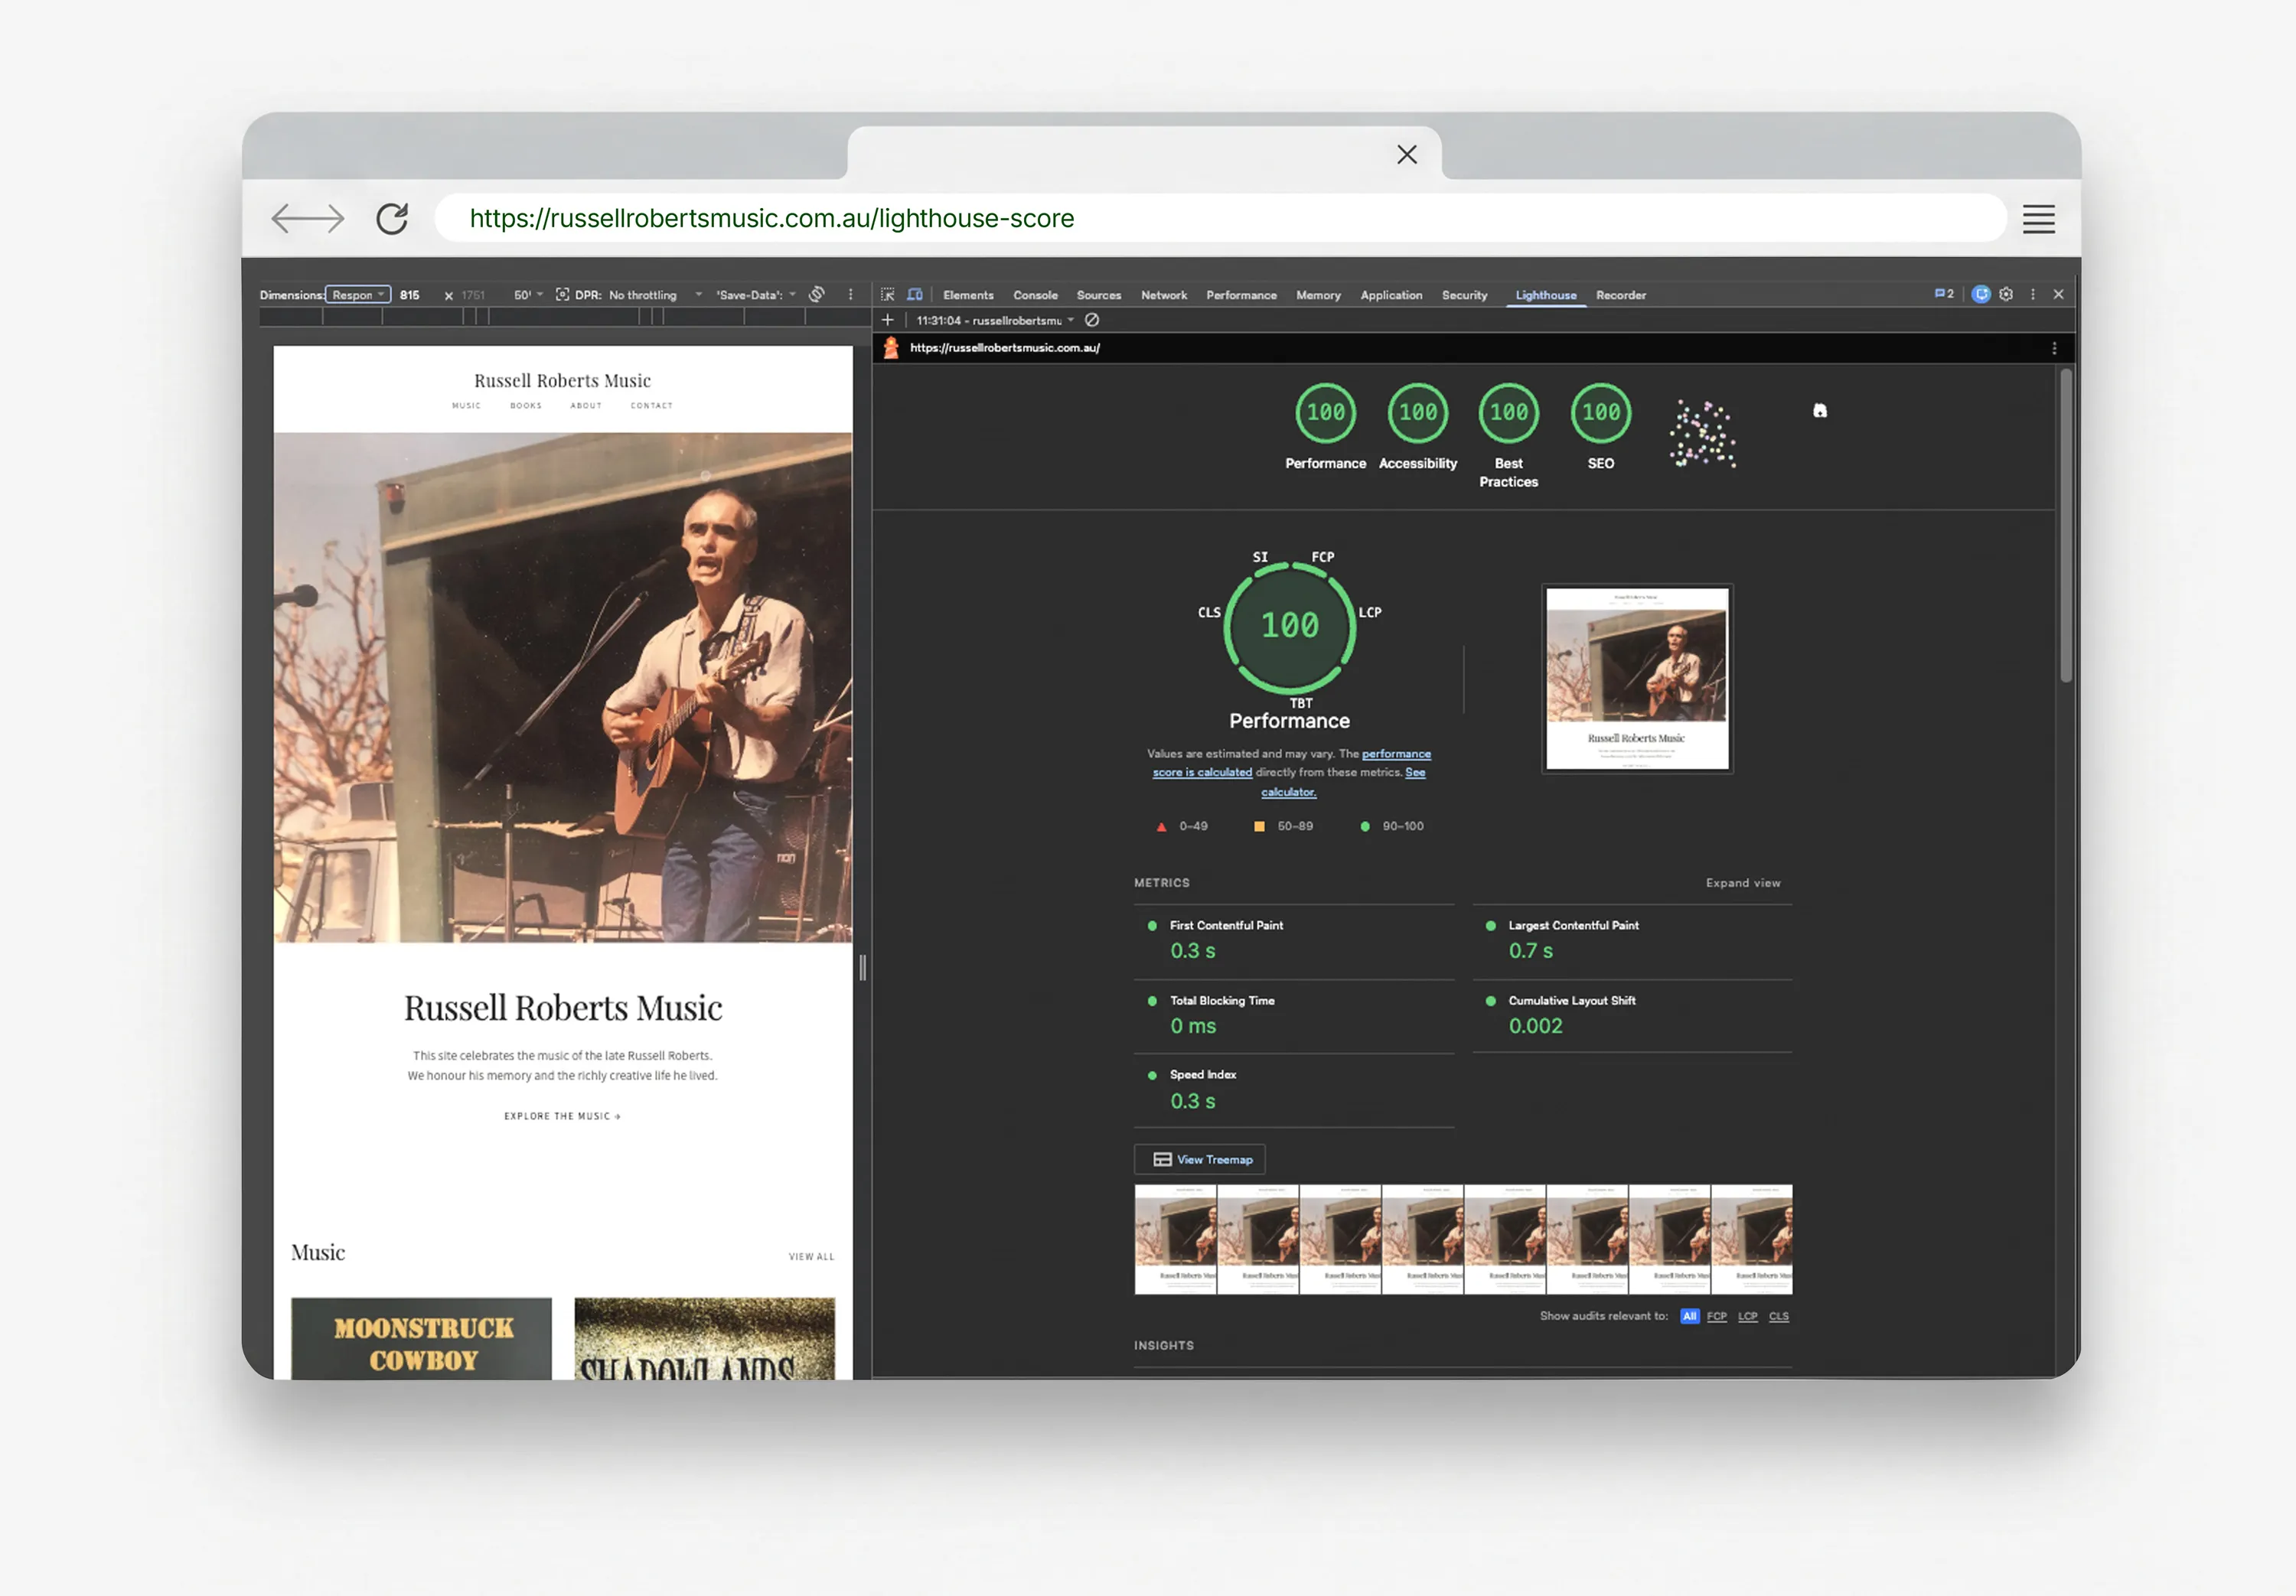This screenshot has width=2296, height=1596.
Task: Open the blue AI assistance icon
Action: (x=1980, y=294)
